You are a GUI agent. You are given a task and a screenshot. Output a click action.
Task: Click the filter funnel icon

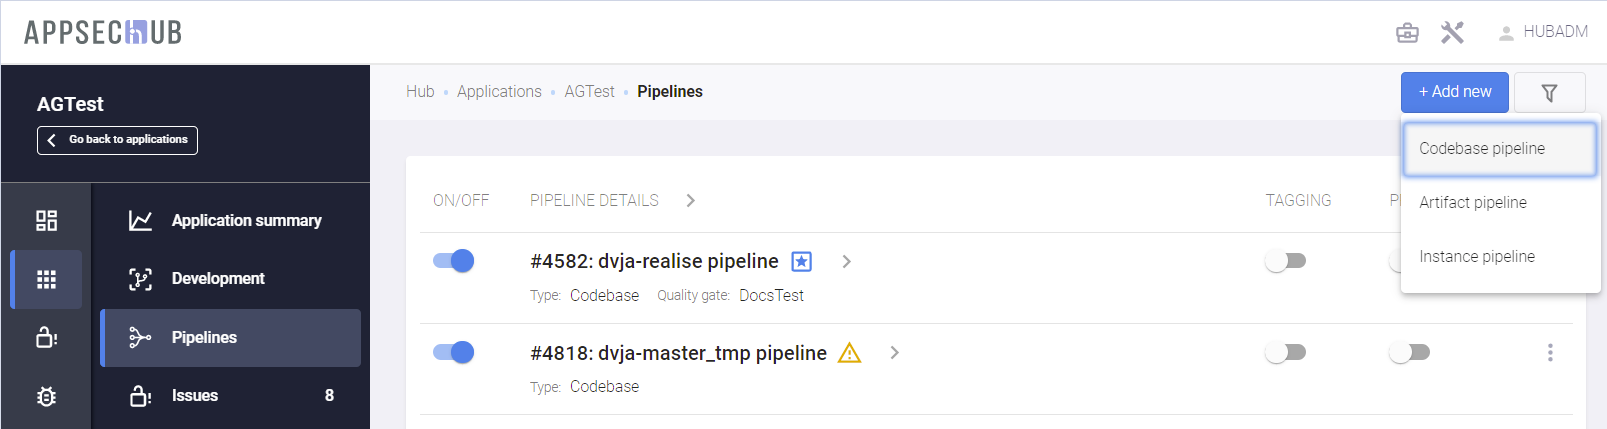(1549, 93)
